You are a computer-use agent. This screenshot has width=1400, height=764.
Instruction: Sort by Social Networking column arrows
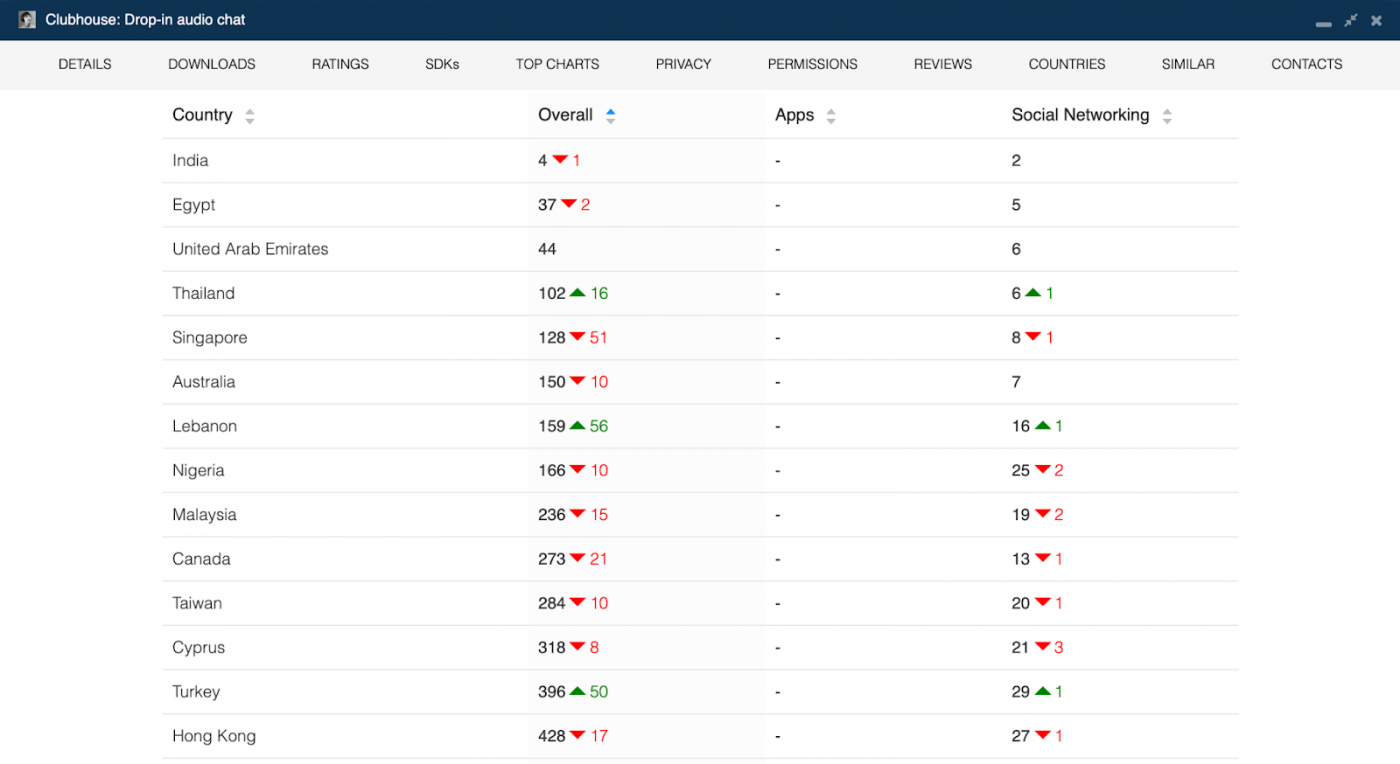pyautogui.click(x=1167, y=116)
